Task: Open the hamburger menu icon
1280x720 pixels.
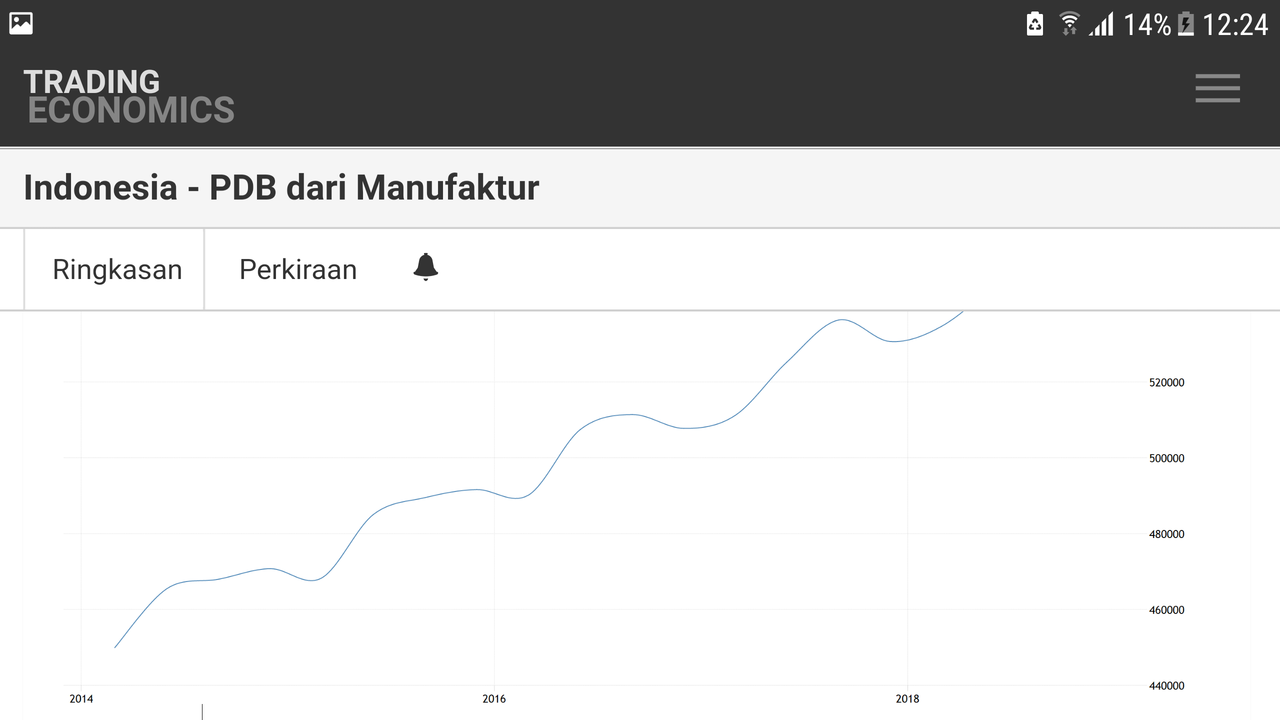Action: [x=1217, y=88]
